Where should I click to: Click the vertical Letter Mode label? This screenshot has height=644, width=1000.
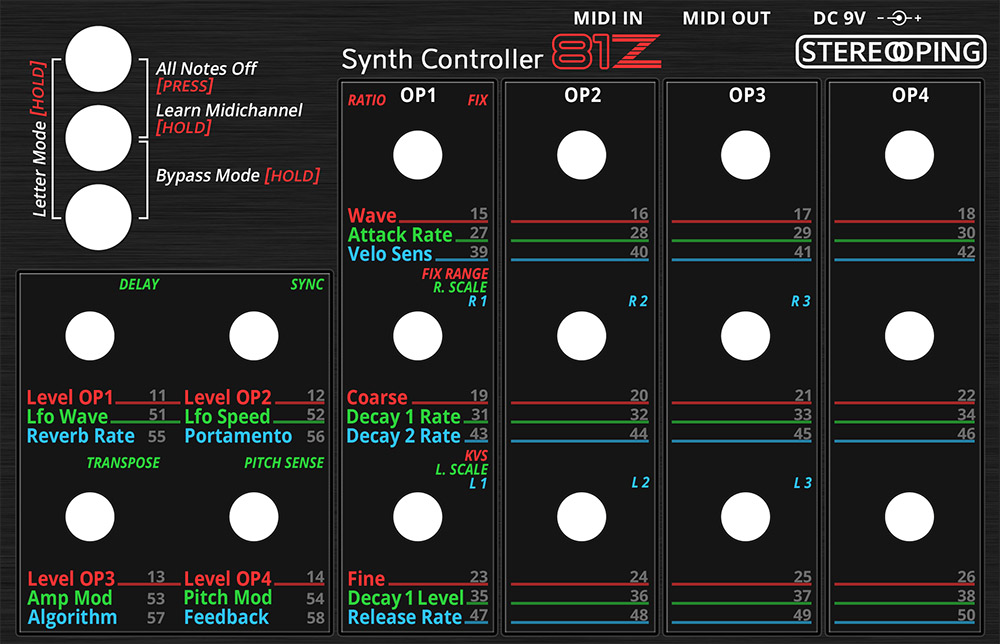point(40,169)
